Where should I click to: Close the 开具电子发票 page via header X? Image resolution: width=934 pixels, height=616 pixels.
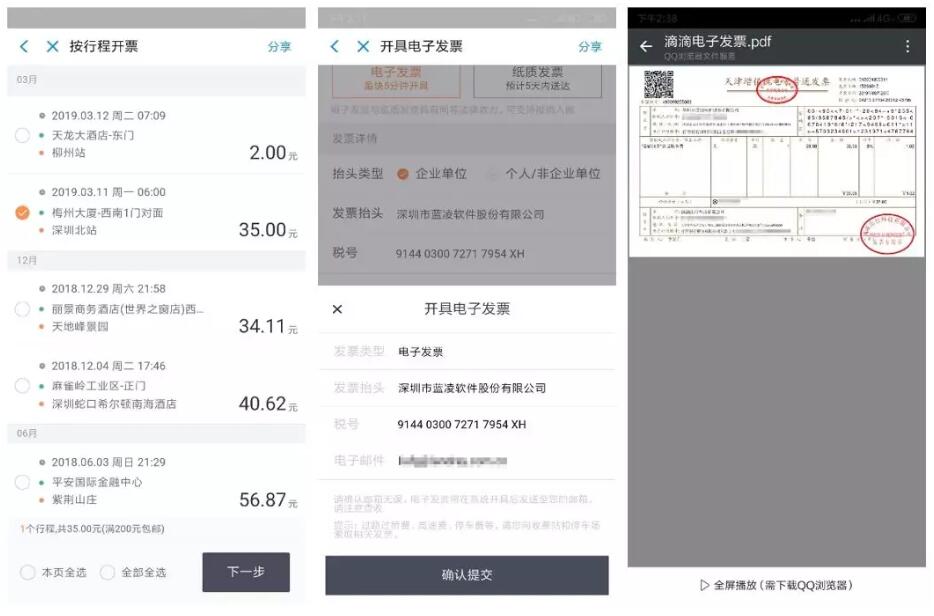pos(363,46)
